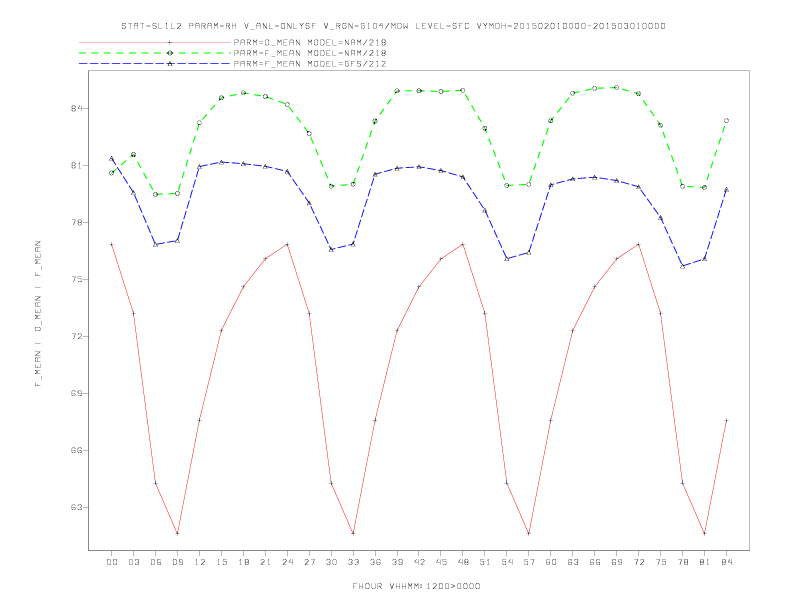
Task: Click x-axis tick label 15
Action: pyautogui.click(x=222, y=562)
